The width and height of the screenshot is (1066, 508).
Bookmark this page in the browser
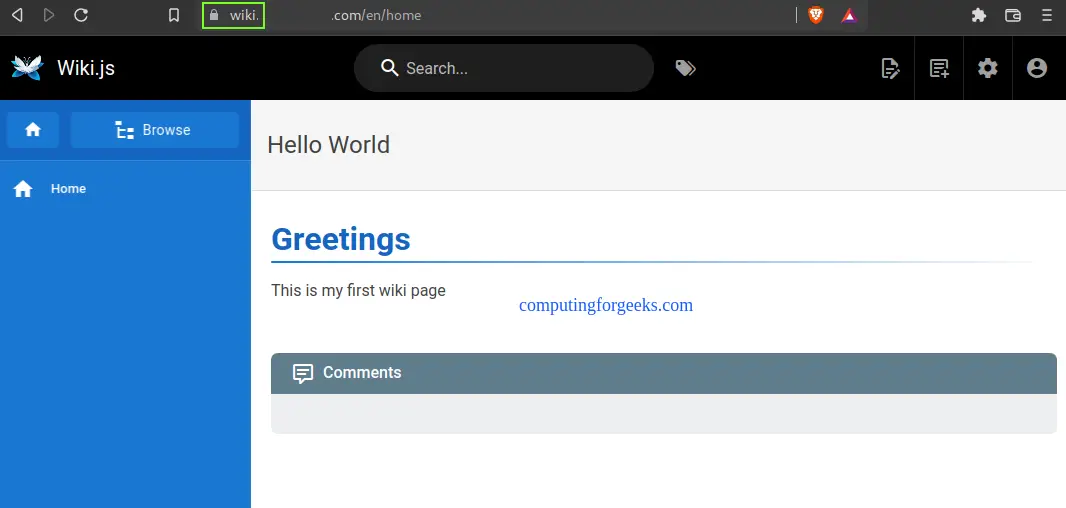point(174,15)
